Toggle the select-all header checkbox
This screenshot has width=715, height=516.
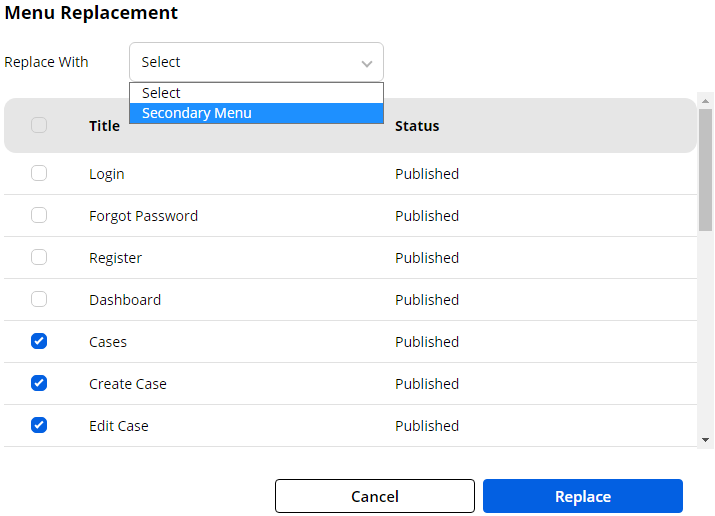tap(39, 125)
